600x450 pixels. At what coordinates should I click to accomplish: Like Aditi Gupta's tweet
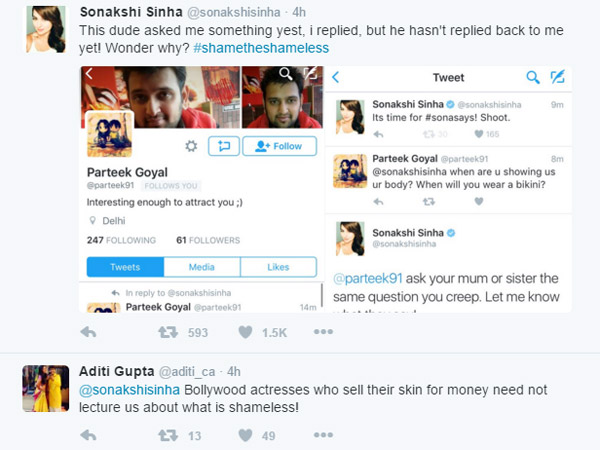tap(244, 435)
